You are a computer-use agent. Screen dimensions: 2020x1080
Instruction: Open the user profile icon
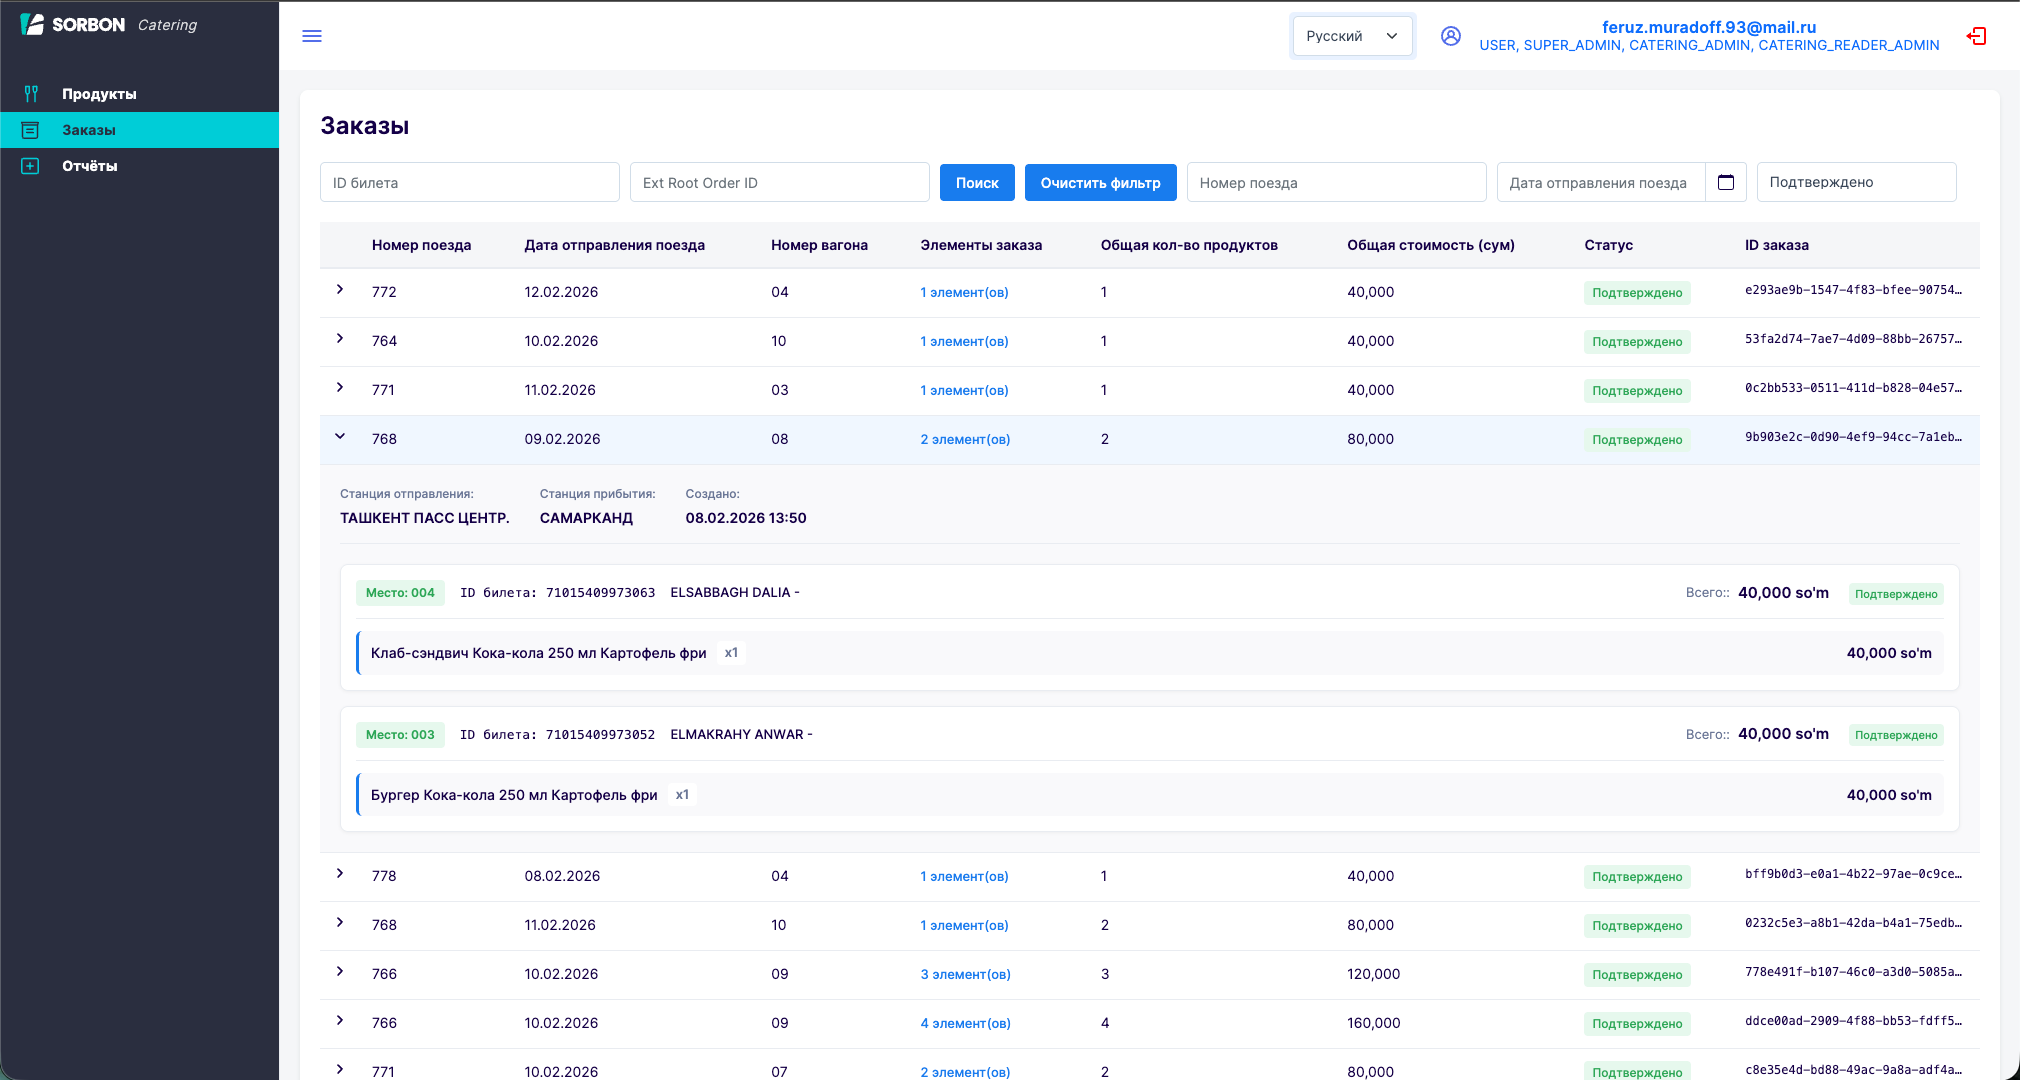coord(1452,36)
